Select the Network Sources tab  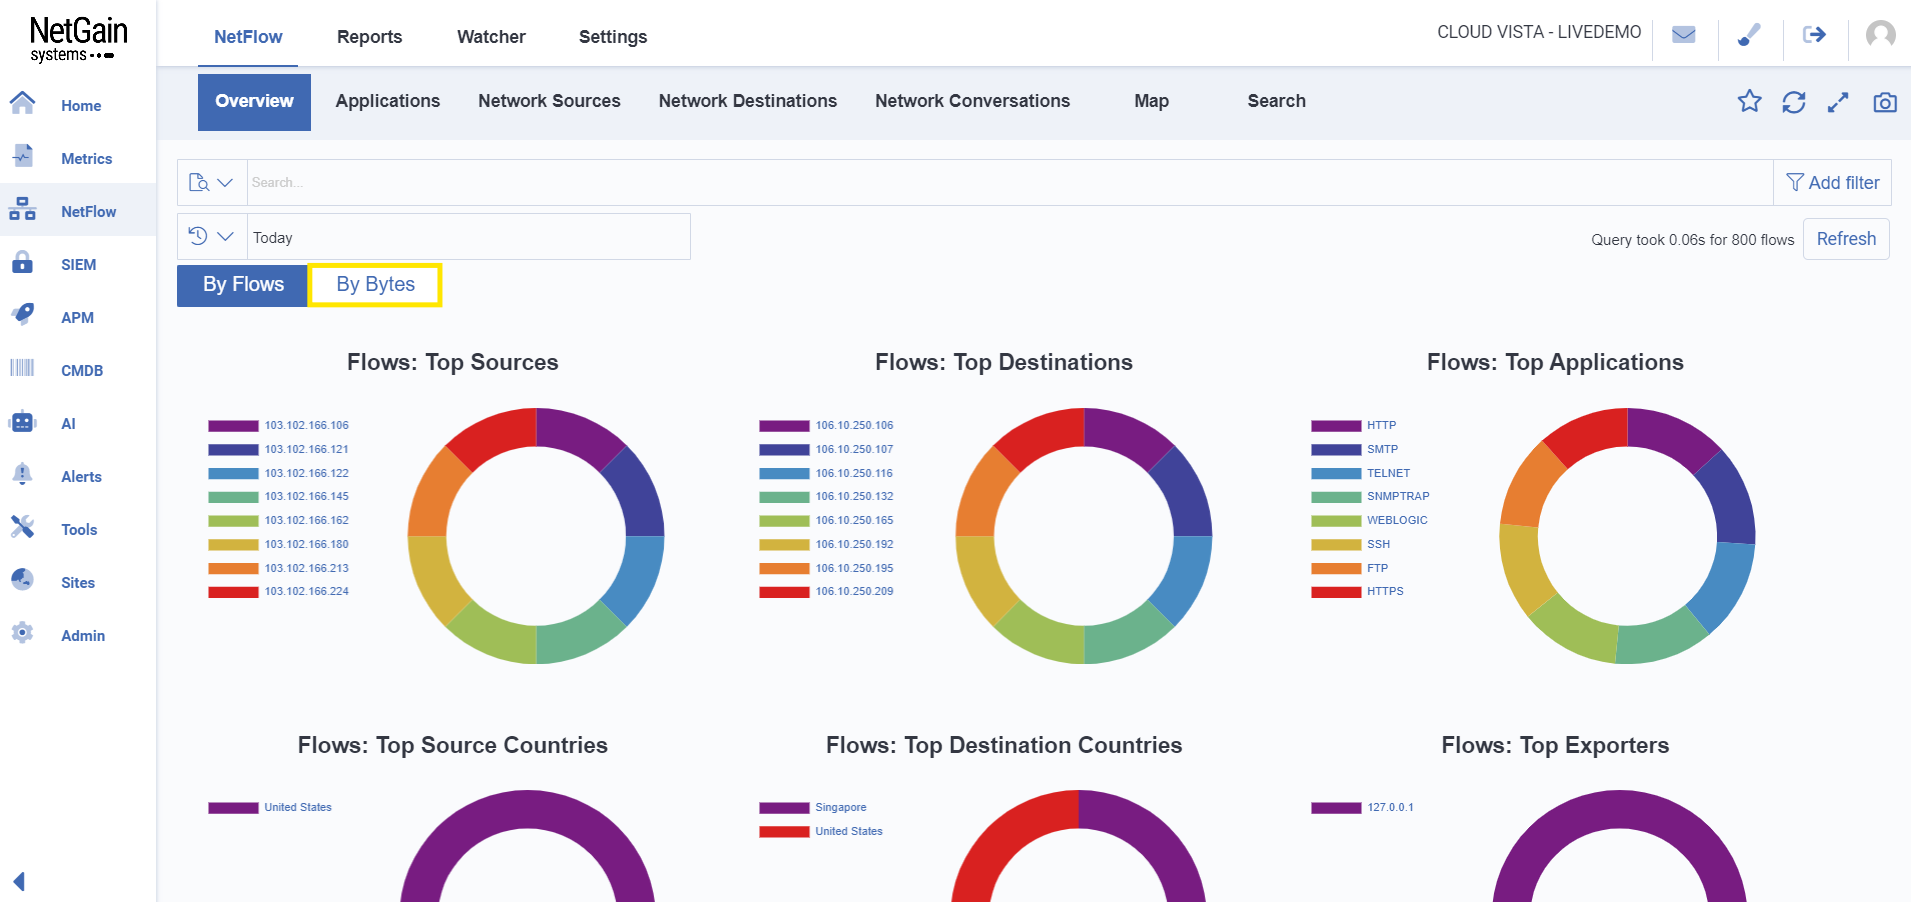[549, 101]
